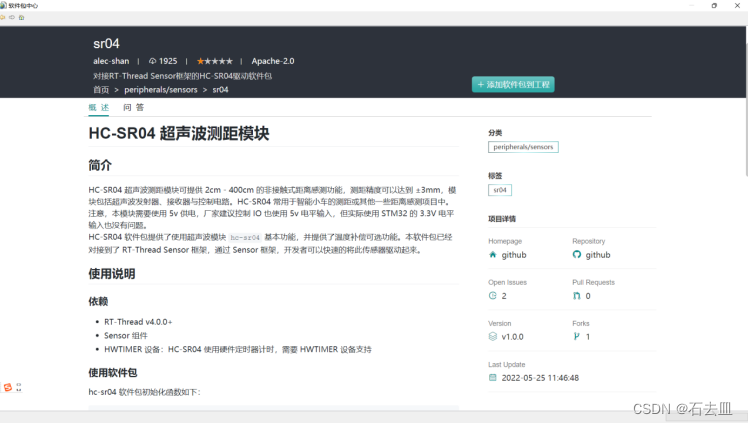Click the 1925 download count
748x426 pixels.
tap(168, 61)
